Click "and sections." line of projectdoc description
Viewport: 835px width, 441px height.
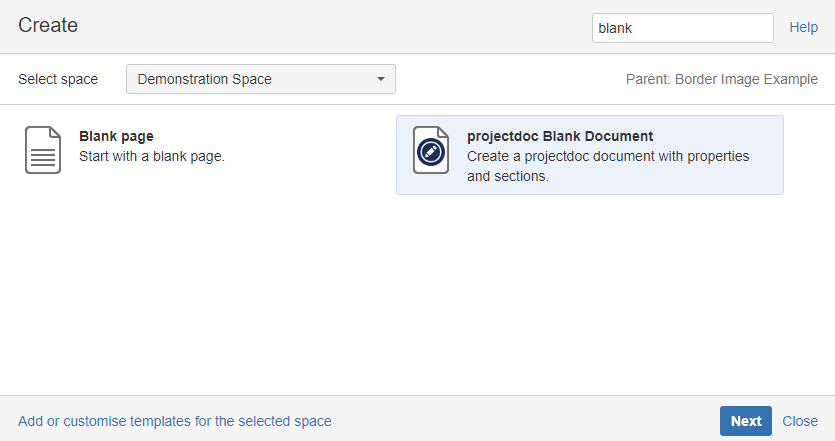click(508, 177)
